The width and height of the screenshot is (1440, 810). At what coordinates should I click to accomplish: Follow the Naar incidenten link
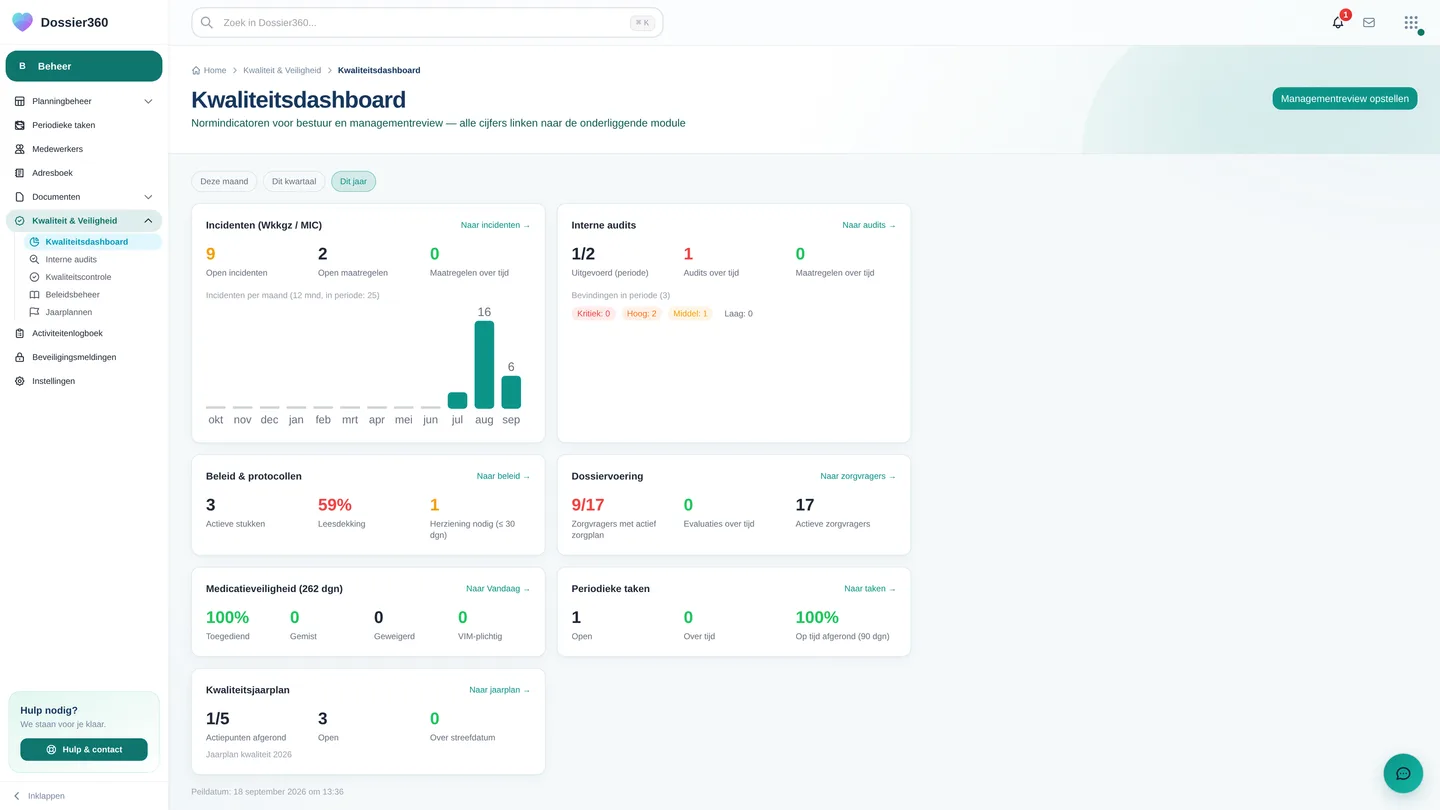(495, 225)
